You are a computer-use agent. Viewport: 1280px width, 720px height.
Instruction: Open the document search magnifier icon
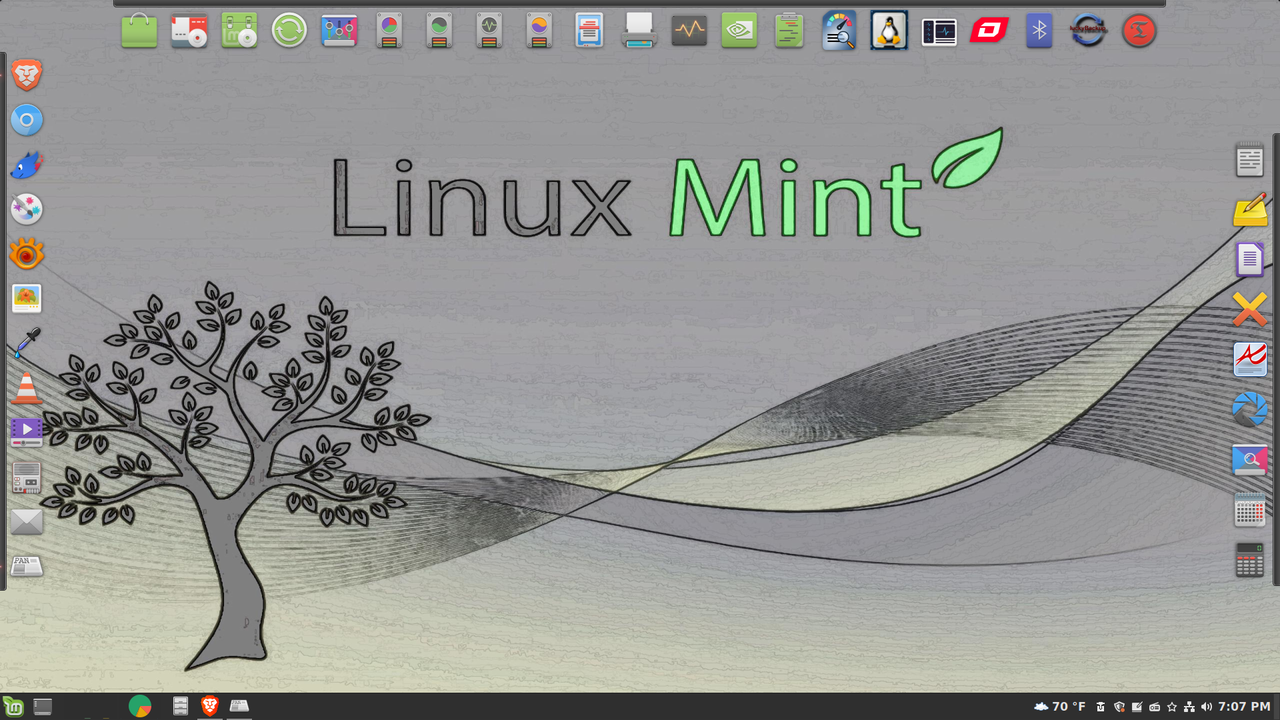[x=1250, y=460]
